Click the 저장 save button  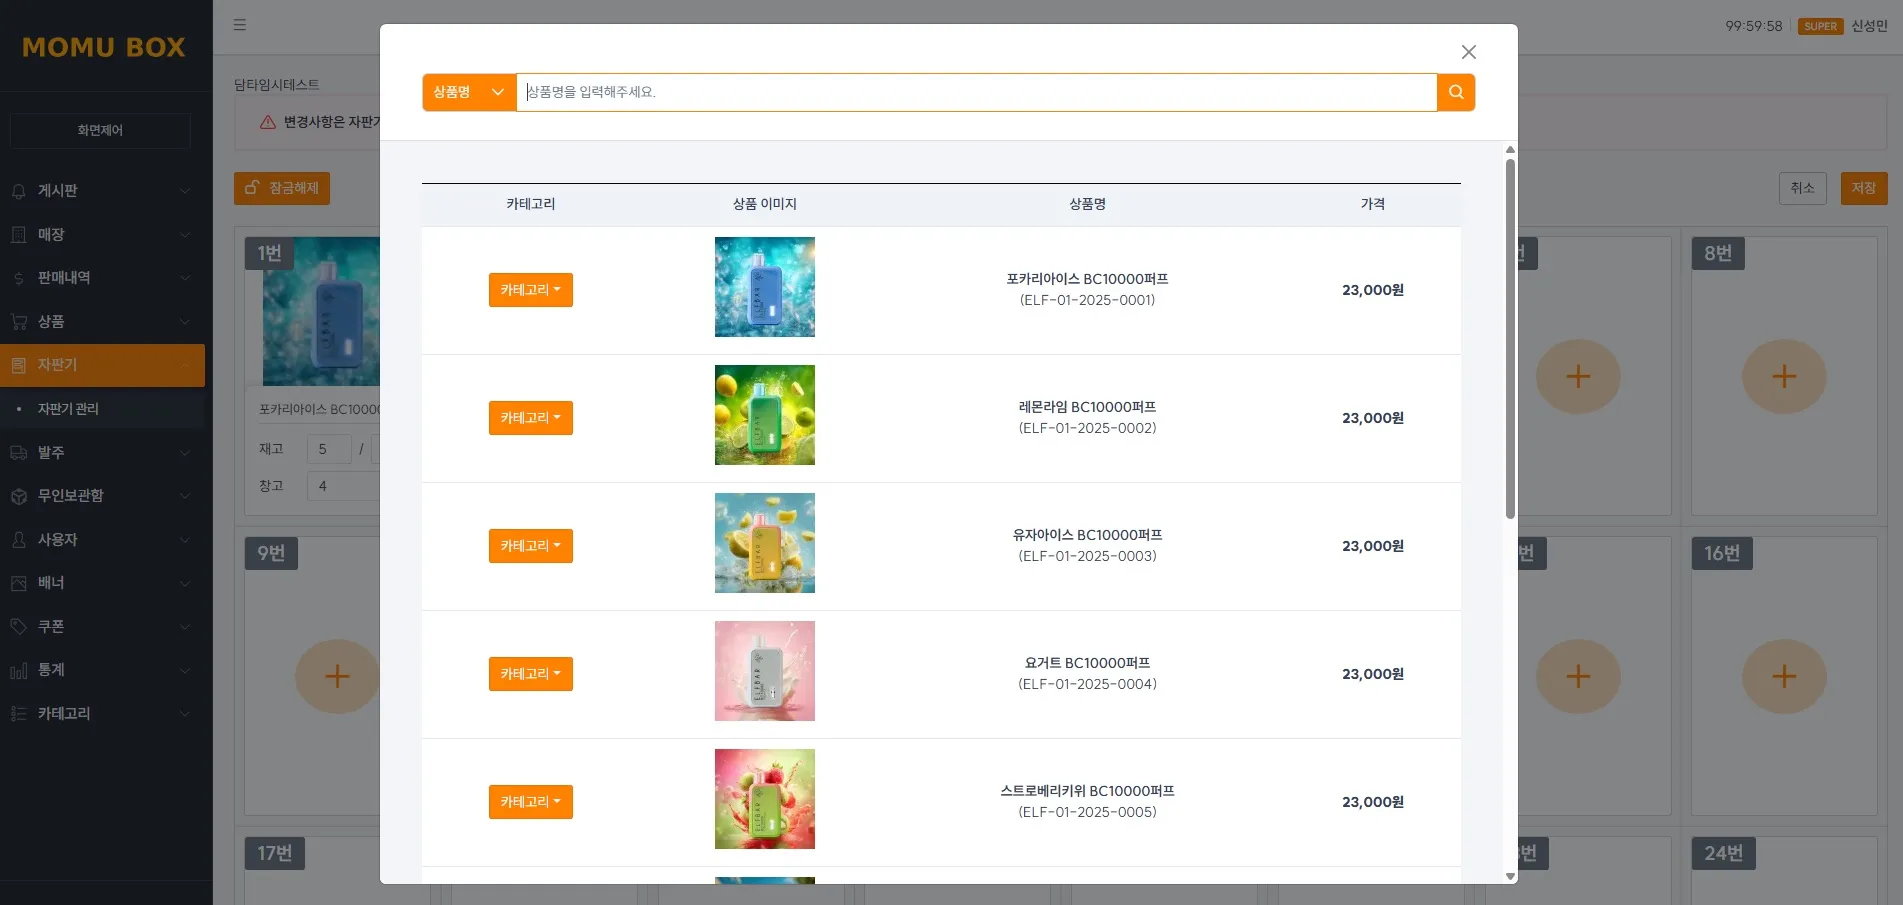[1863, 188]
